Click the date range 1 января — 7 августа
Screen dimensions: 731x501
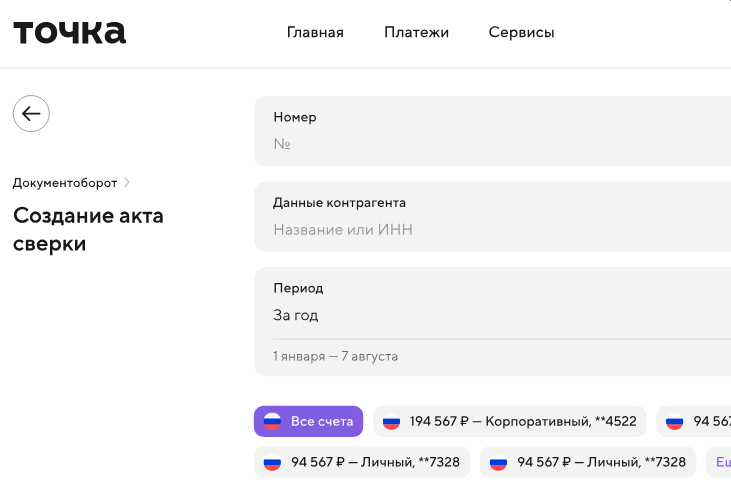point(335,356)
